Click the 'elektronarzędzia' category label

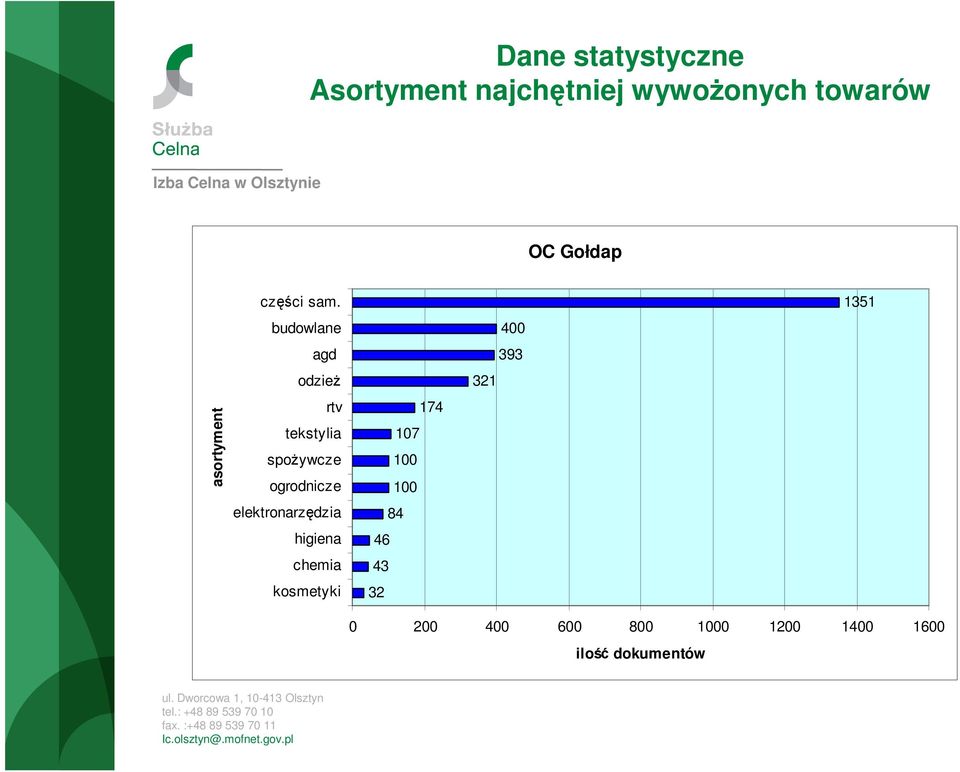pos(287,512)
